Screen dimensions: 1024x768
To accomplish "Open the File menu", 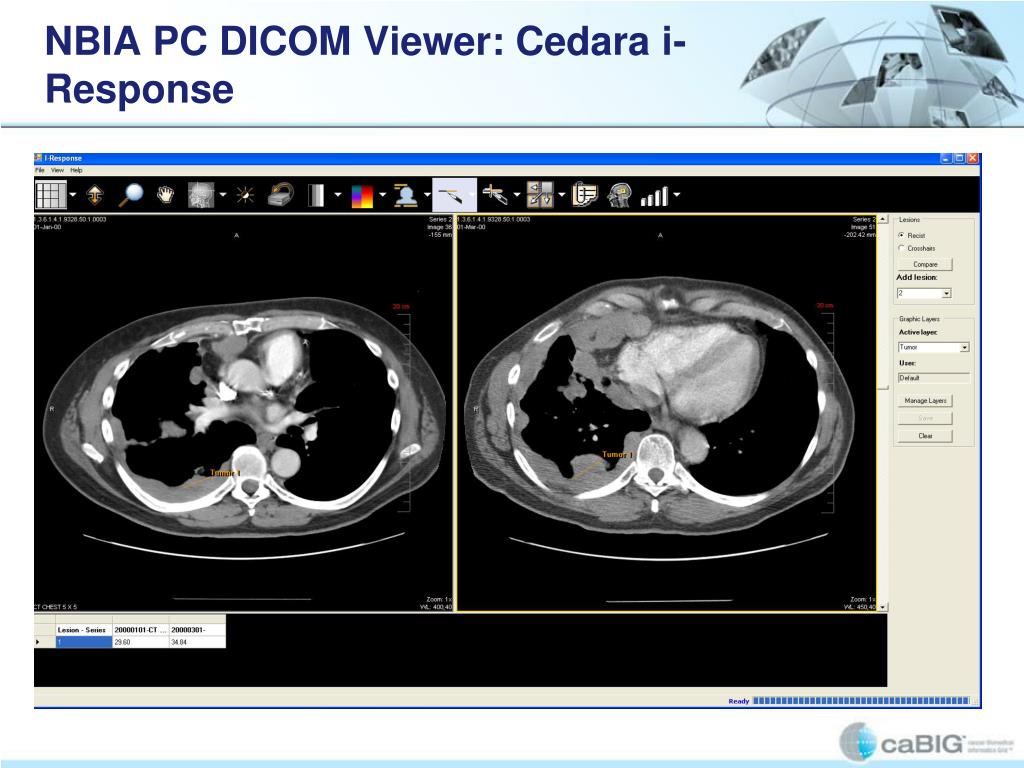I will click(40, 170).
